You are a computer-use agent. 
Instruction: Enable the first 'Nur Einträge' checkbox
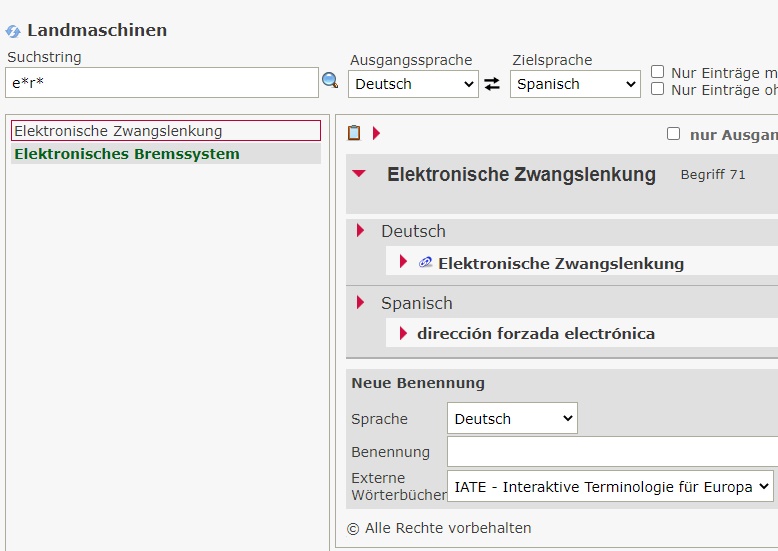click(x=658, y=72)
